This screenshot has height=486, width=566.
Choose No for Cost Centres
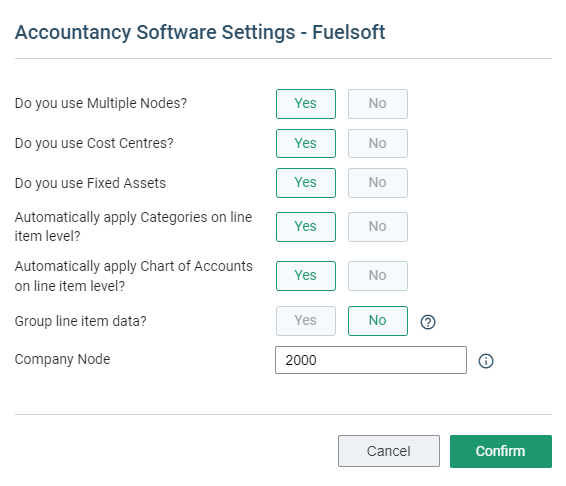(x=378, y=143)
